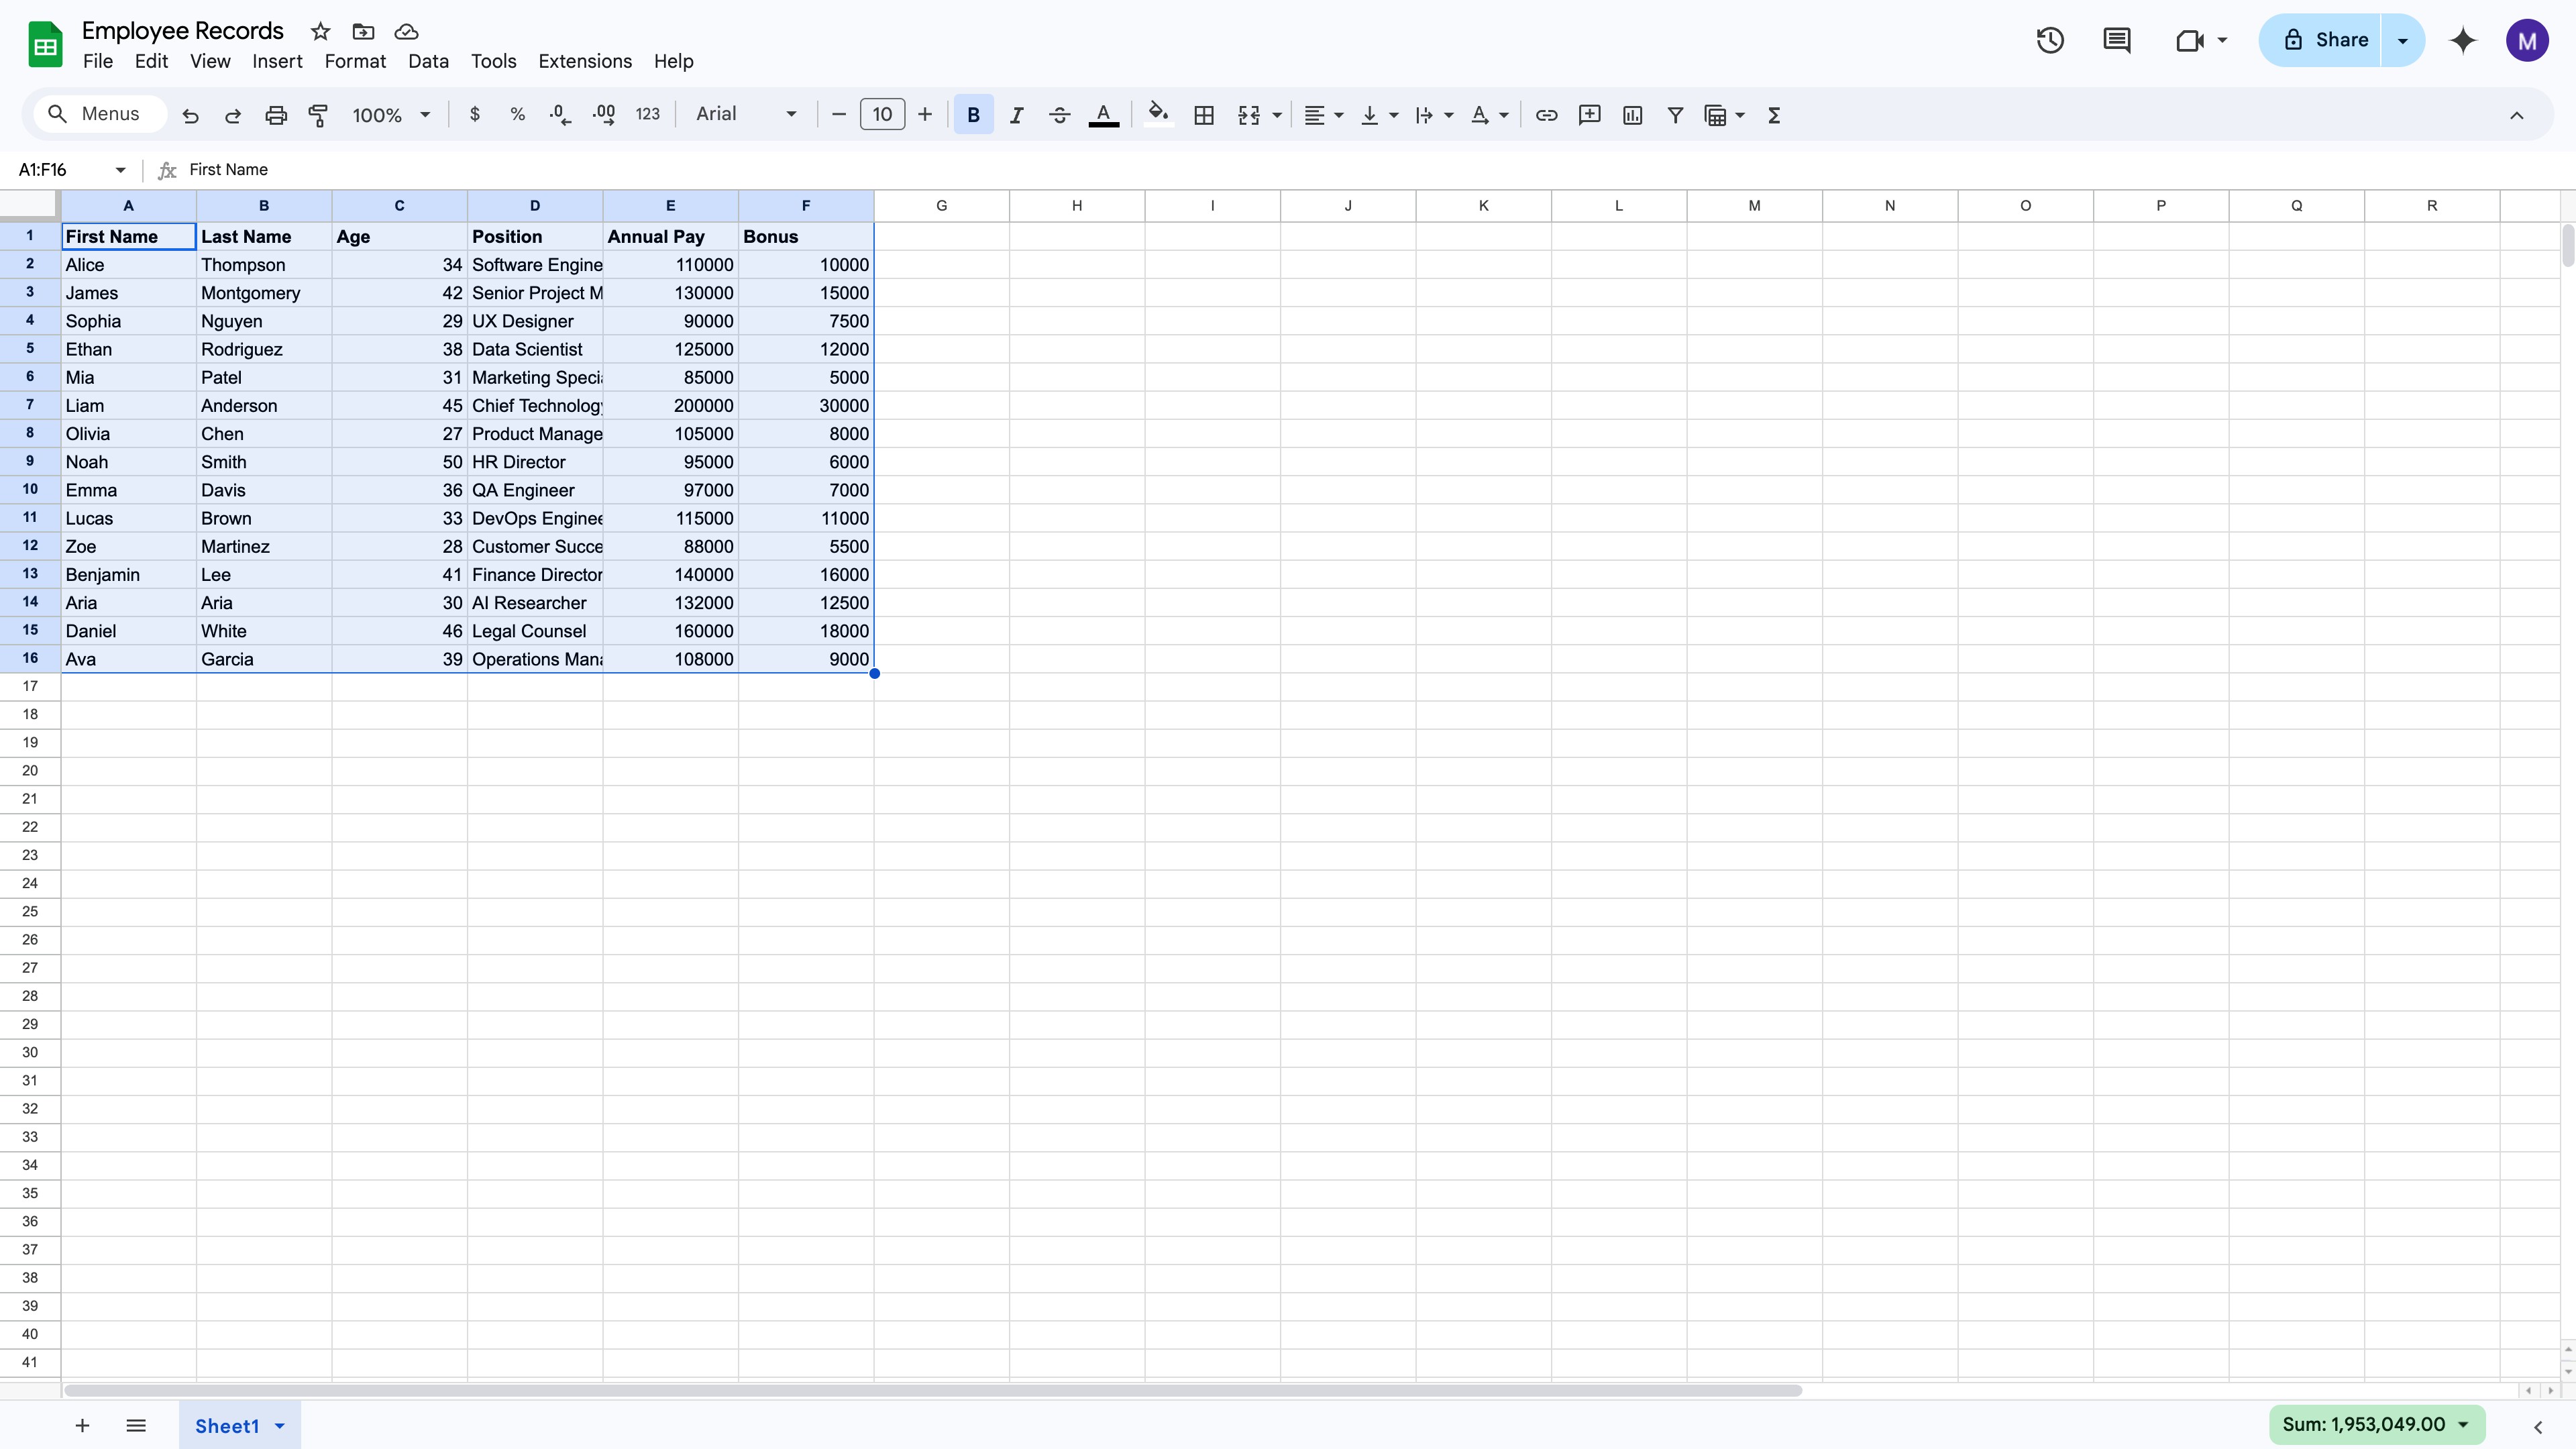Insert chart using the chart icon
The width and height of the screenshot is (2576, 1449).
pyautogui.click(x=1633, y=115)
